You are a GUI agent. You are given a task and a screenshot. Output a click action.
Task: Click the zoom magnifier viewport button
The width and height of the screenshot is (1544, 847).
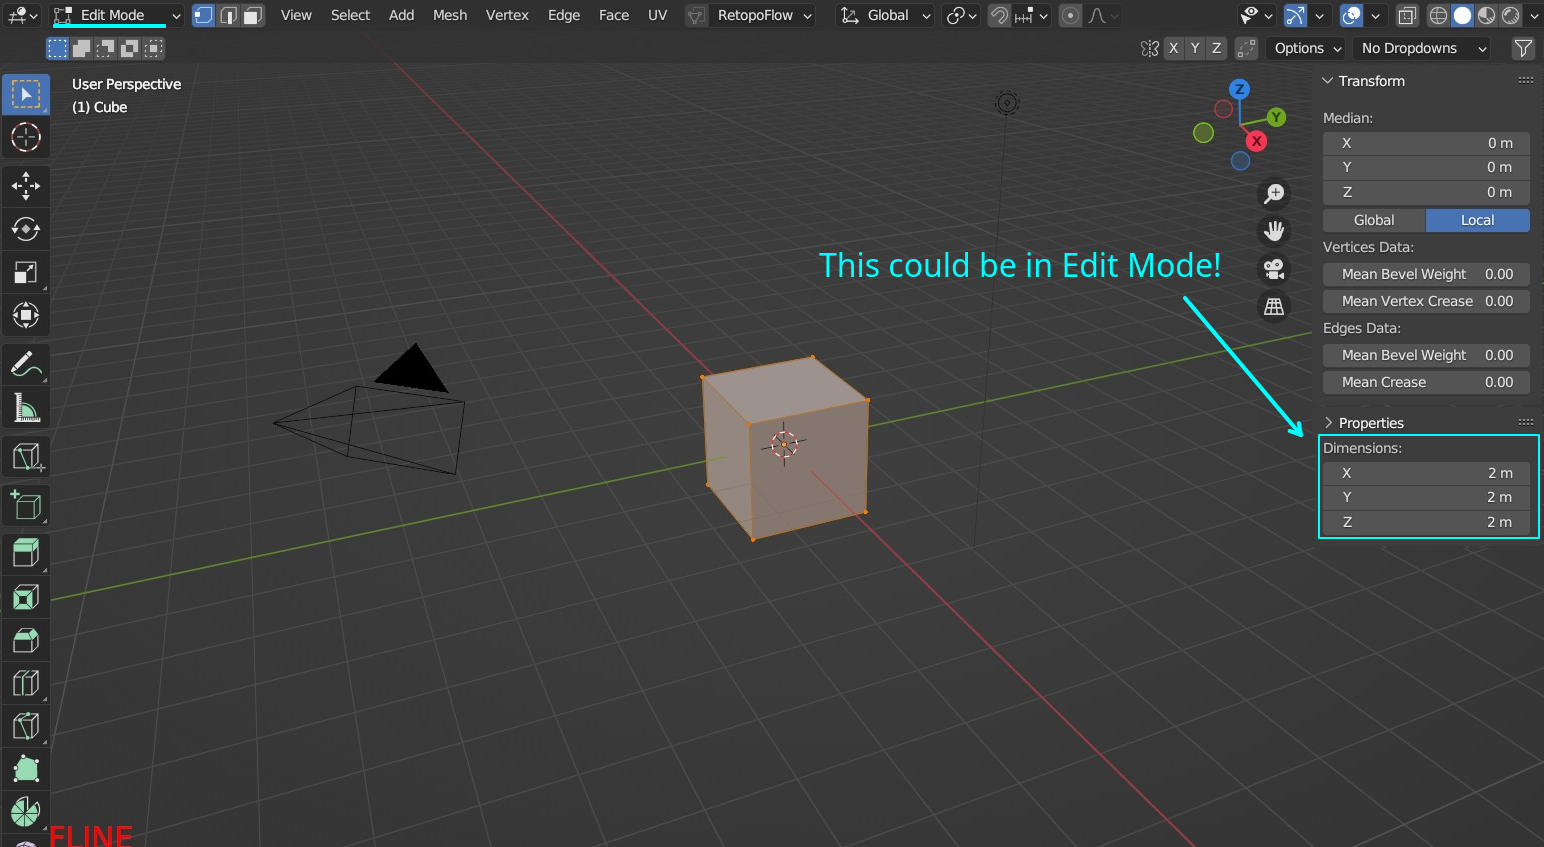pyautogui.click(x=1274, y=194)
